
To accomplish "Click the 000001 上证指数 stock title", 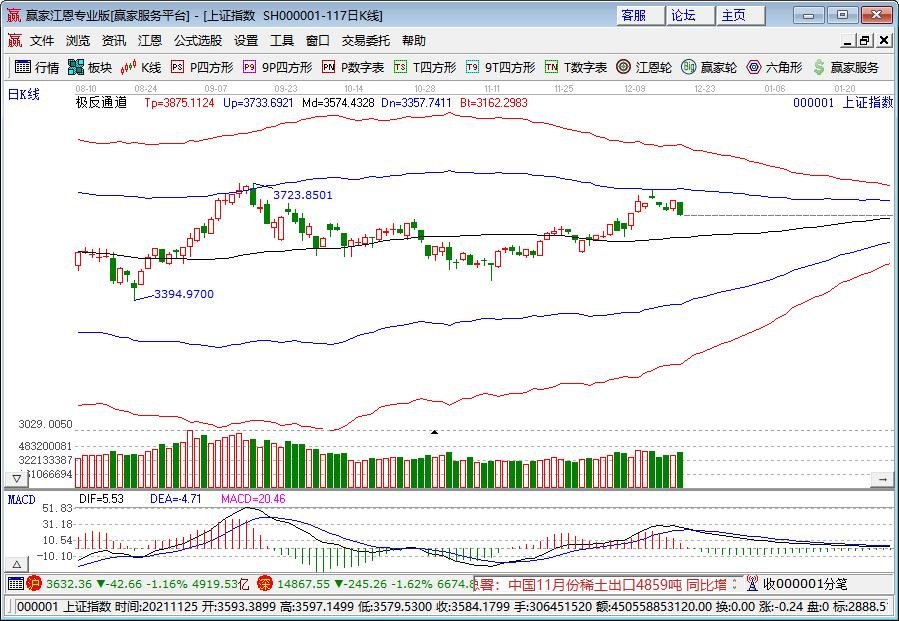I will pyautogui.click(x=842, y=103).
